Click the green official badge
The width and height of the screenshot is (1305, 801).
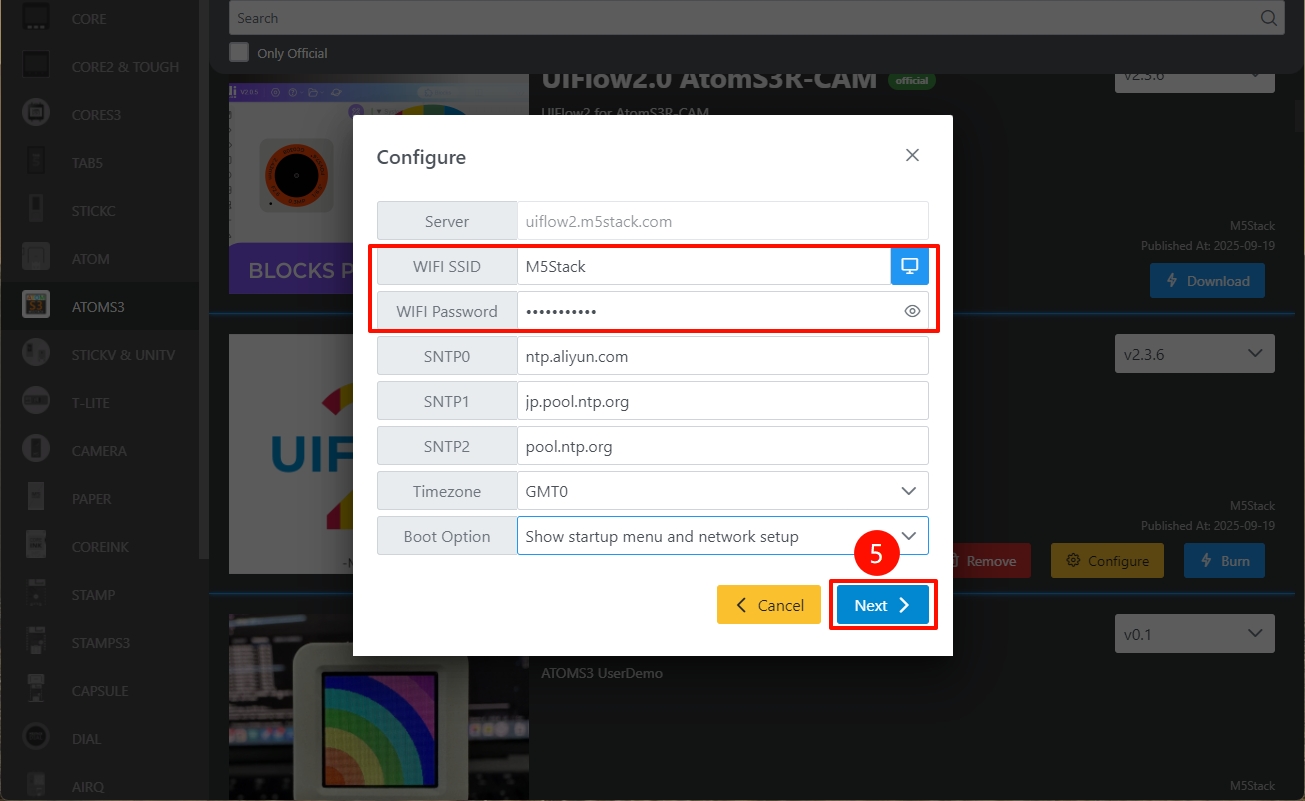coord(911,81)
